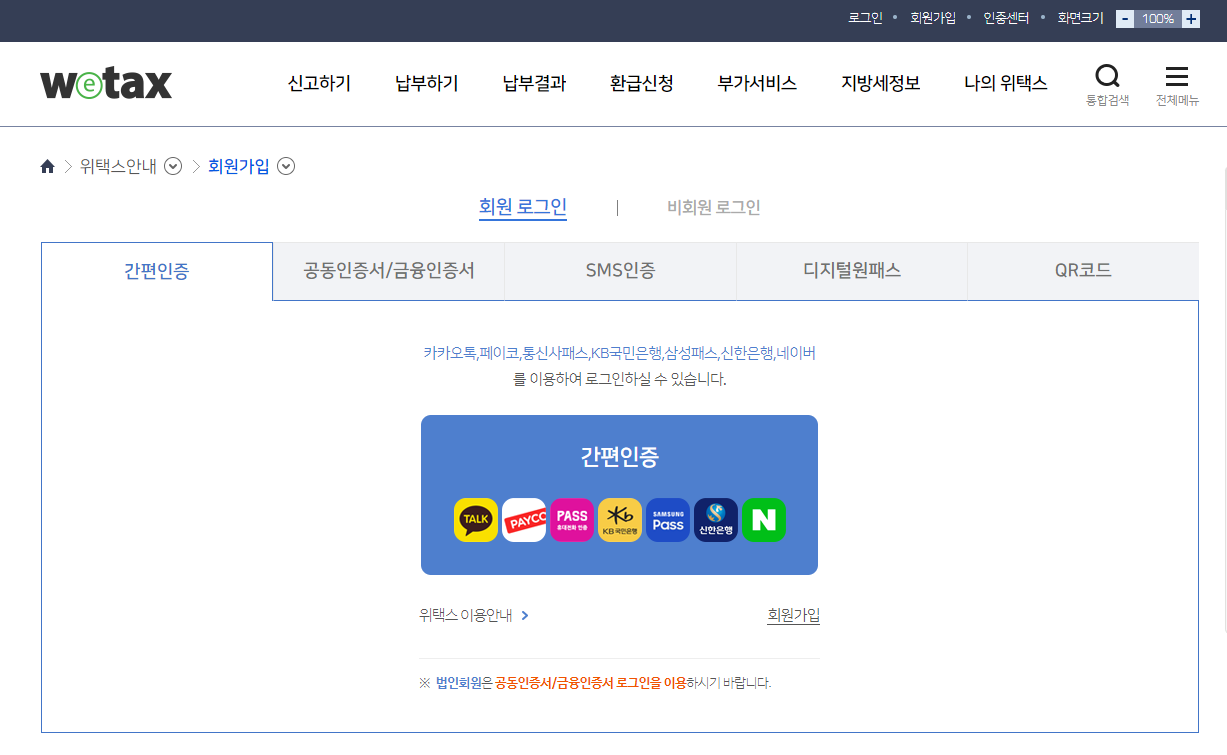Open the 전체메뉴 hamburger menu icon
This screenshot has height=755, width=1227.
click(x=1177, y=85)
